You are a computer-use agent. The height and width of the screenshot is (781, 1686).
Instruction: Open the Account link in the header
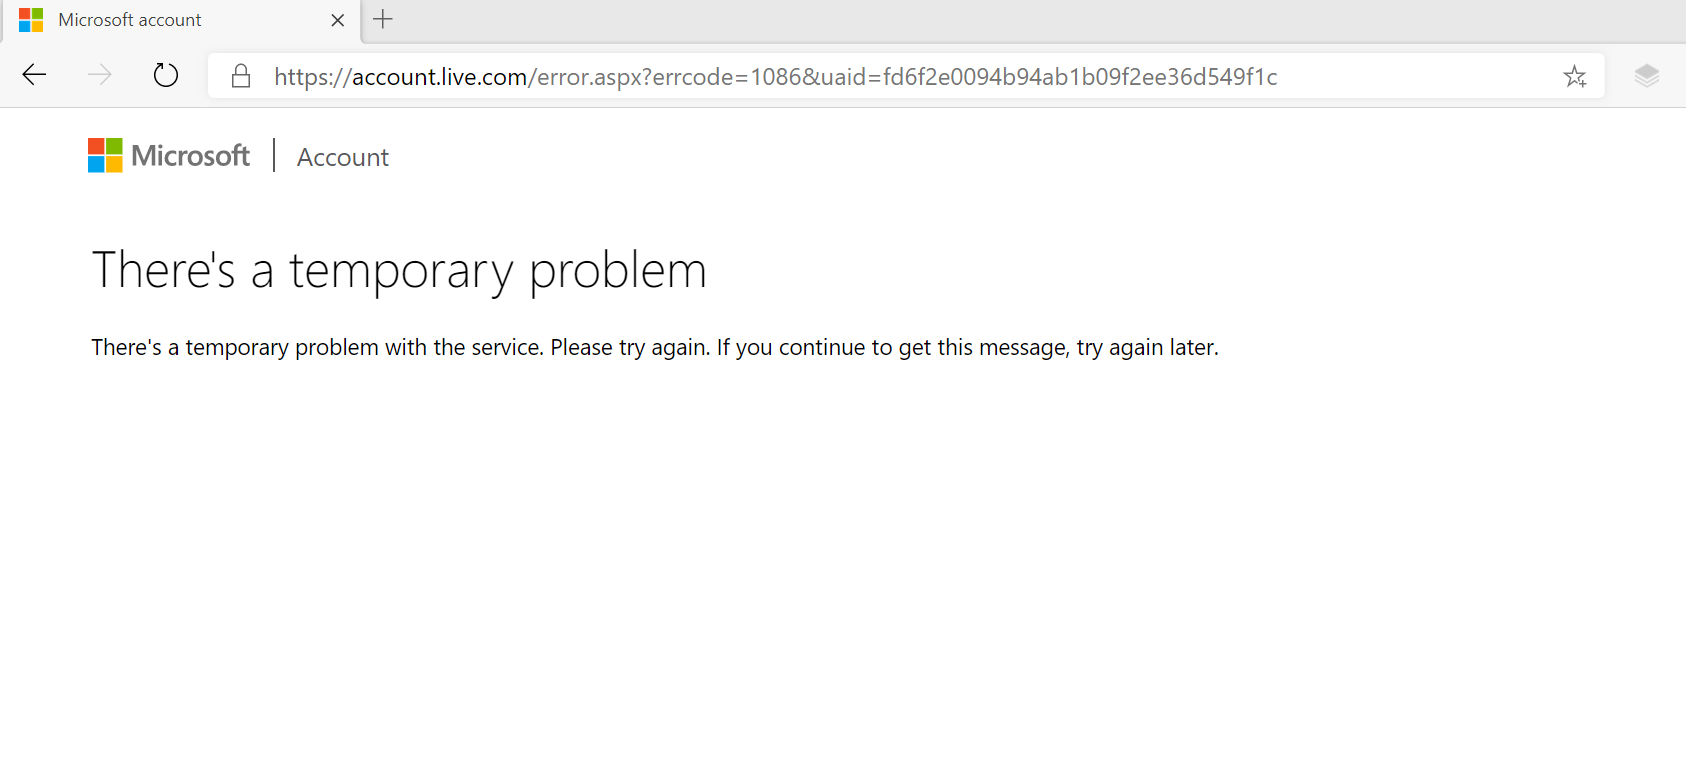click(343, 157)
